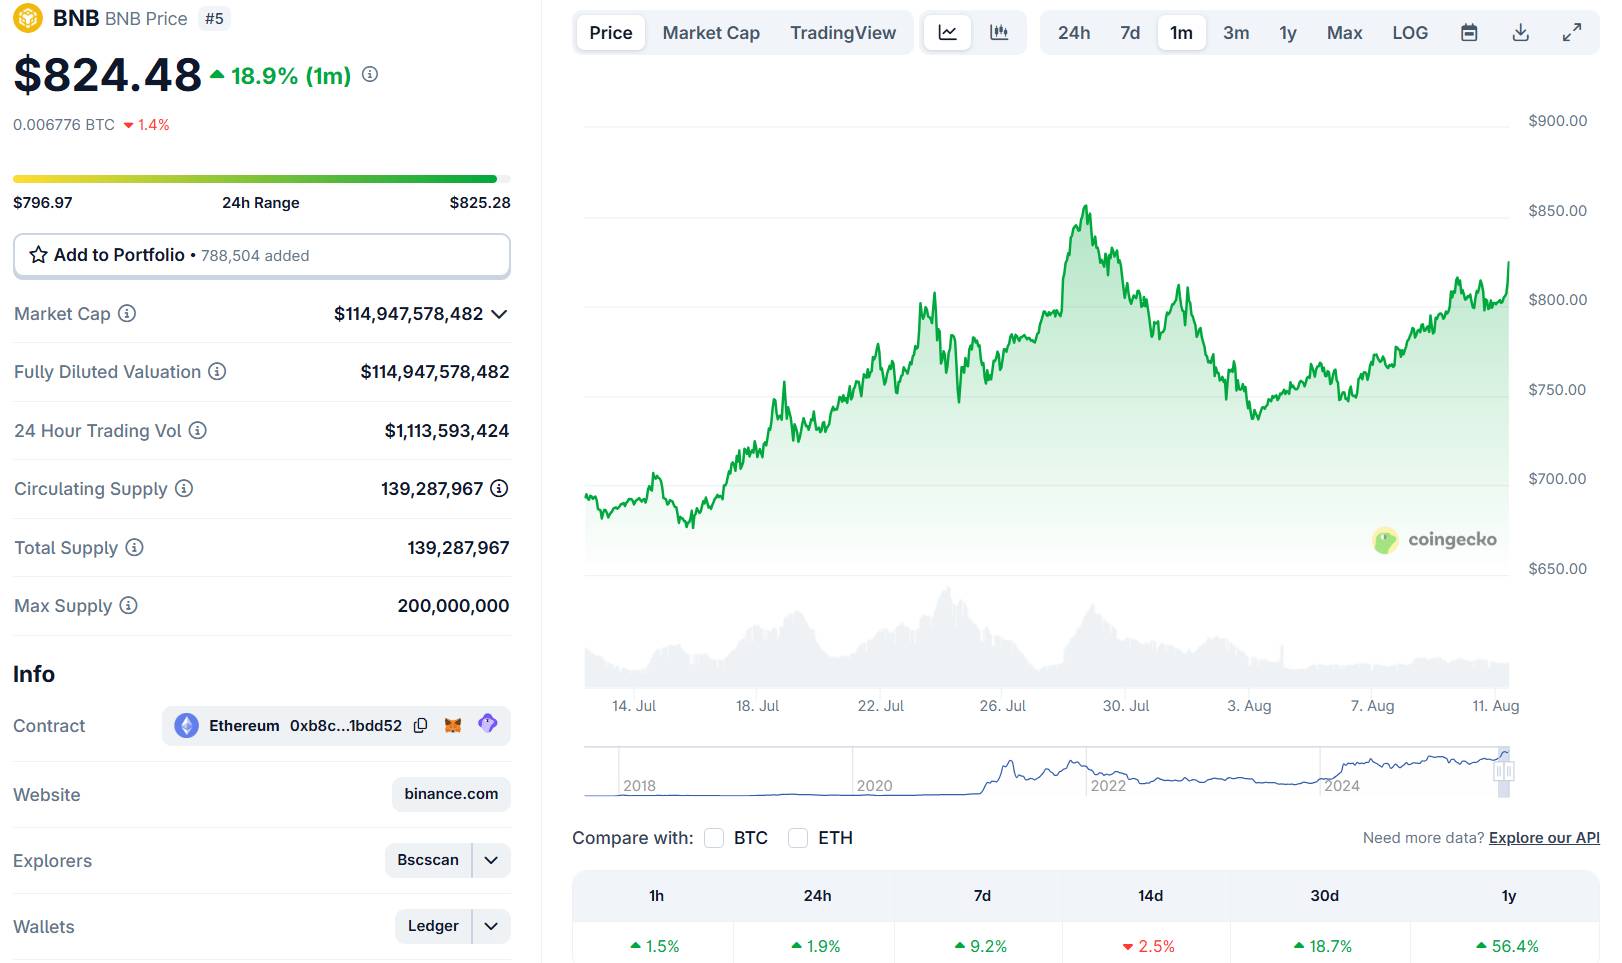Follow the Explore our API link
The width and height of the screenshot is (1622, 963).
(x=1544, y=838)
